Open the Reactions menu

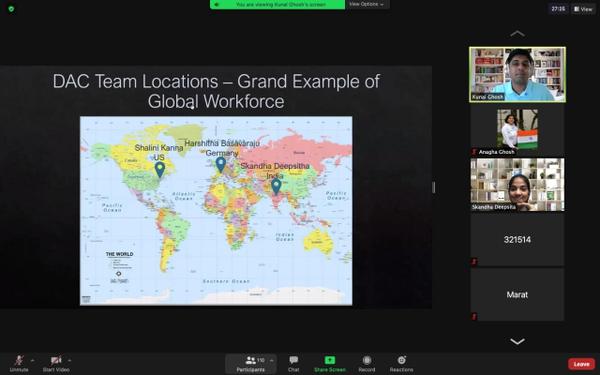(401, 360)
